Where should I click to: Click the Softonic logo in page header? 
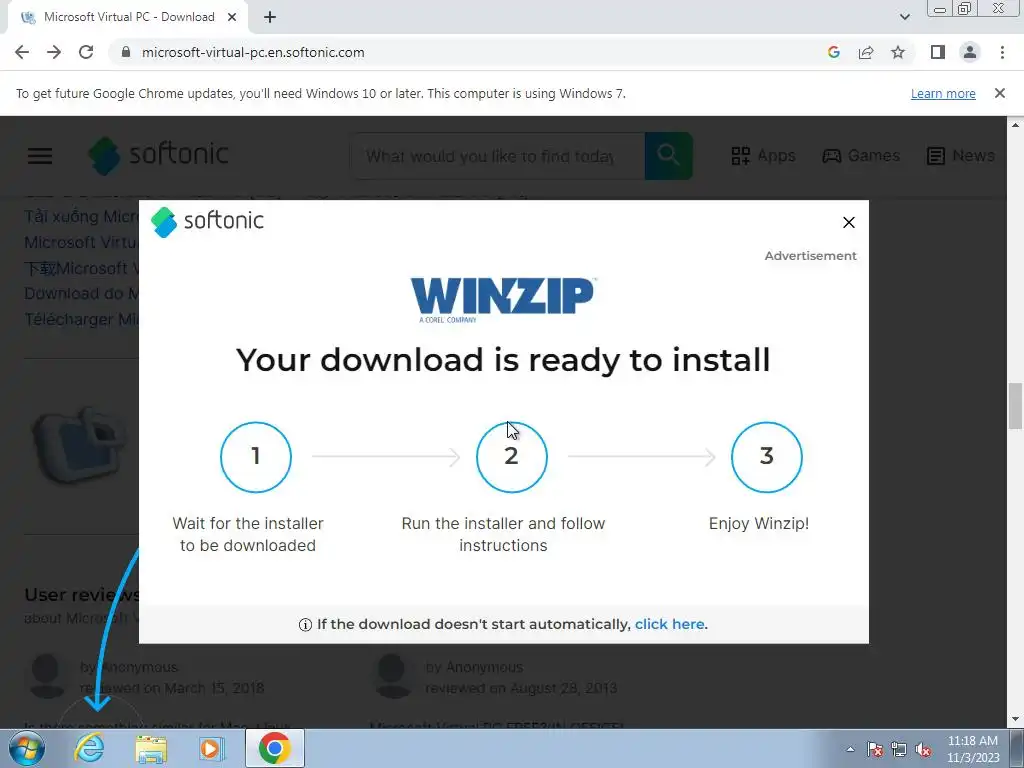(159, 155)
